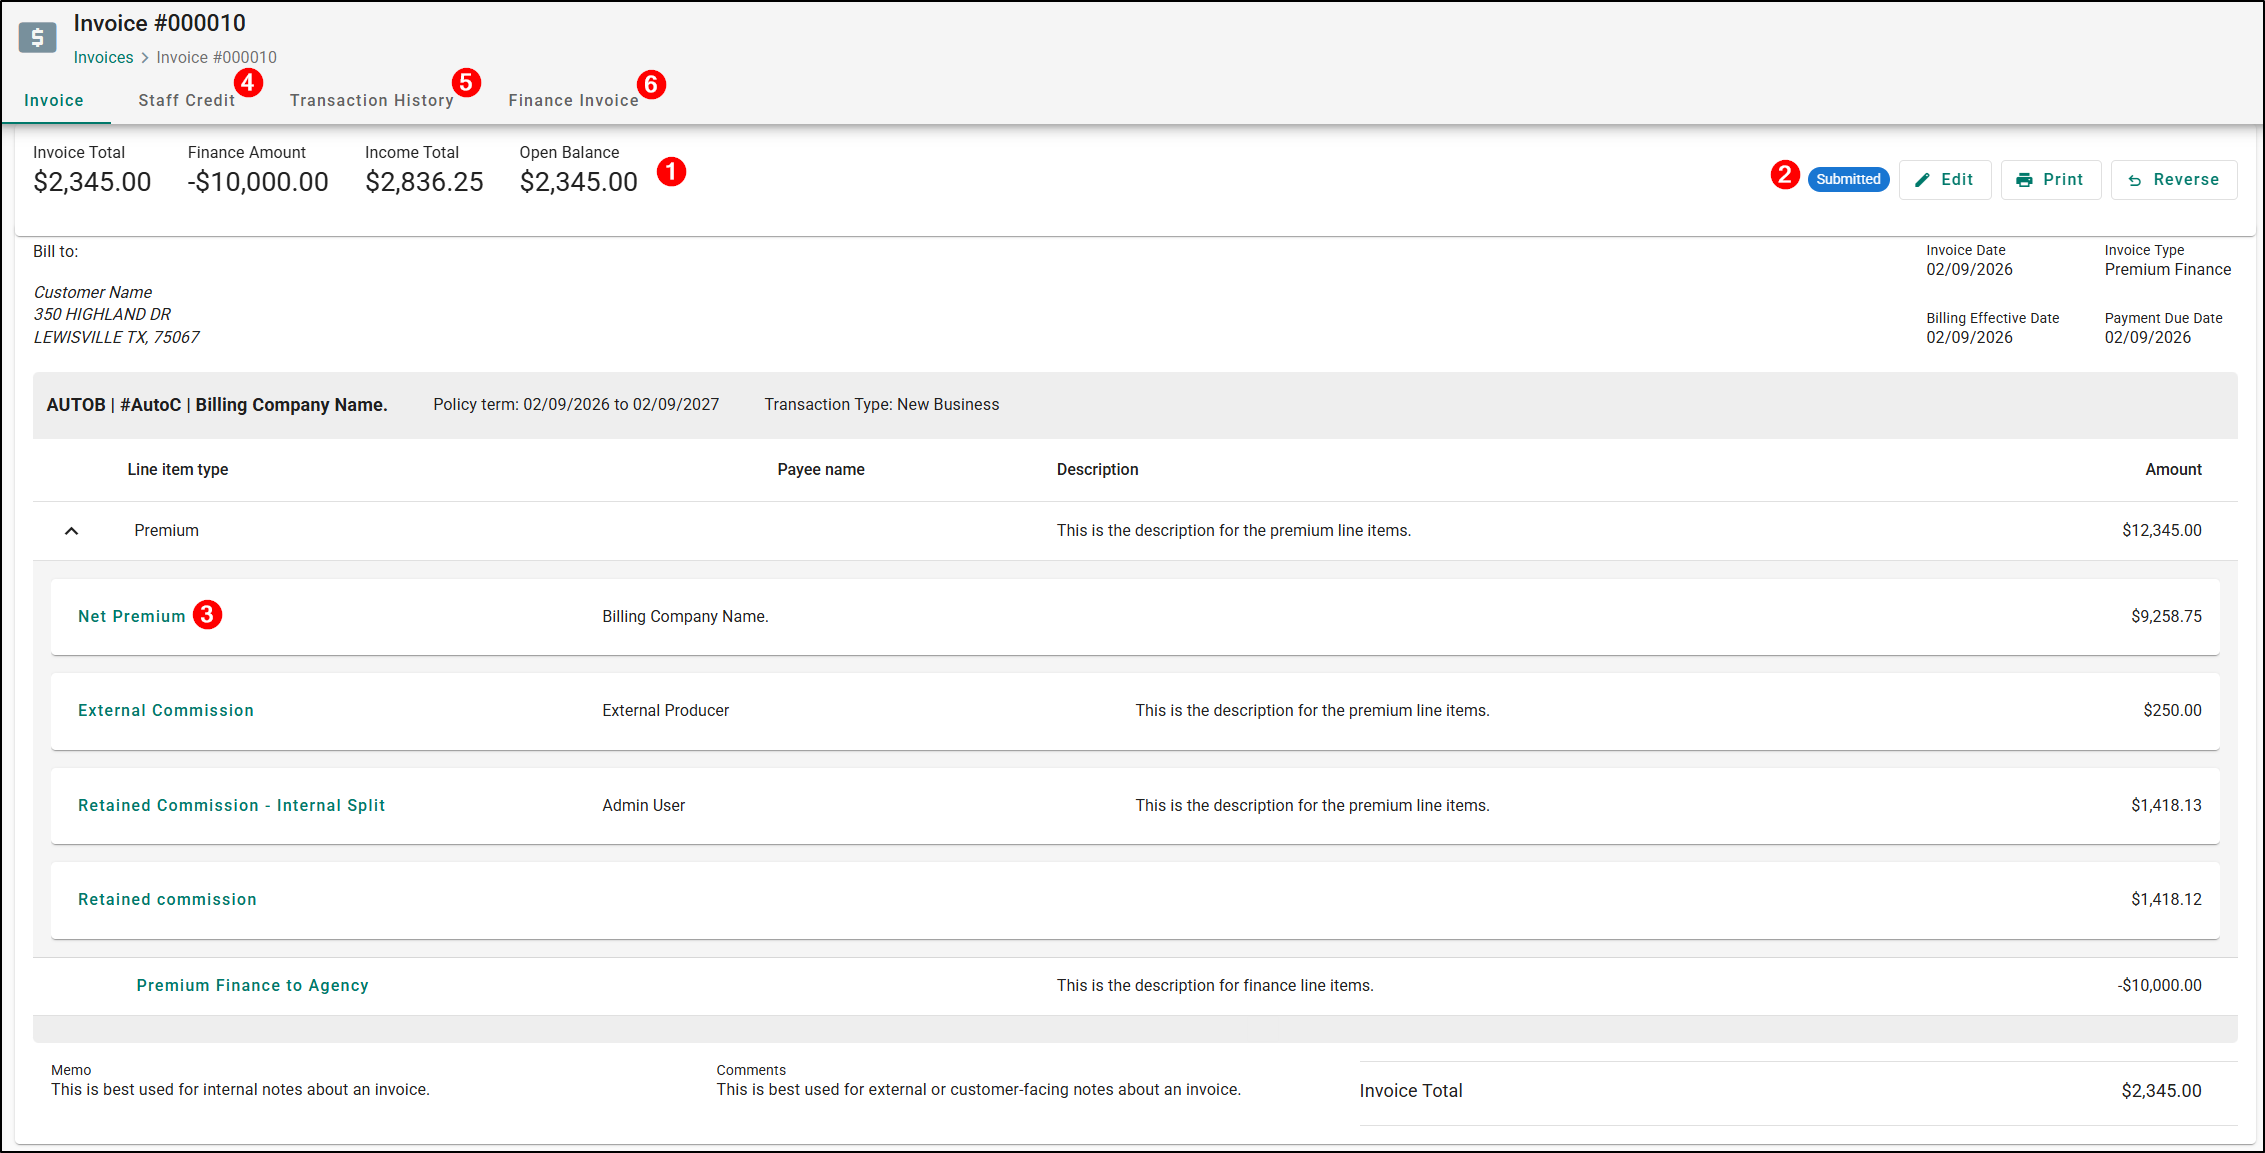The width and height of the screenshot is (2265, 1153).
Task: Go back via Invoices breadcrumb link
Action: point(103,57)
